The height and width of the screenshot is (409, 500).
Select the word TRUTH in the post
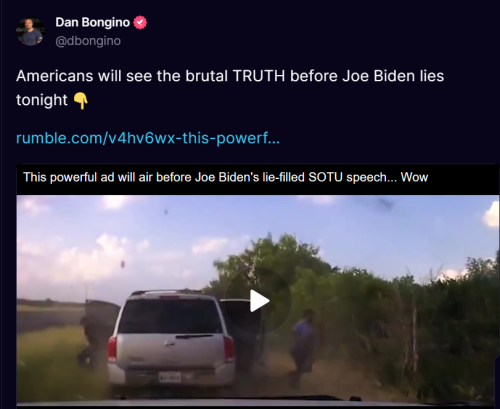[x=259, y=76]
